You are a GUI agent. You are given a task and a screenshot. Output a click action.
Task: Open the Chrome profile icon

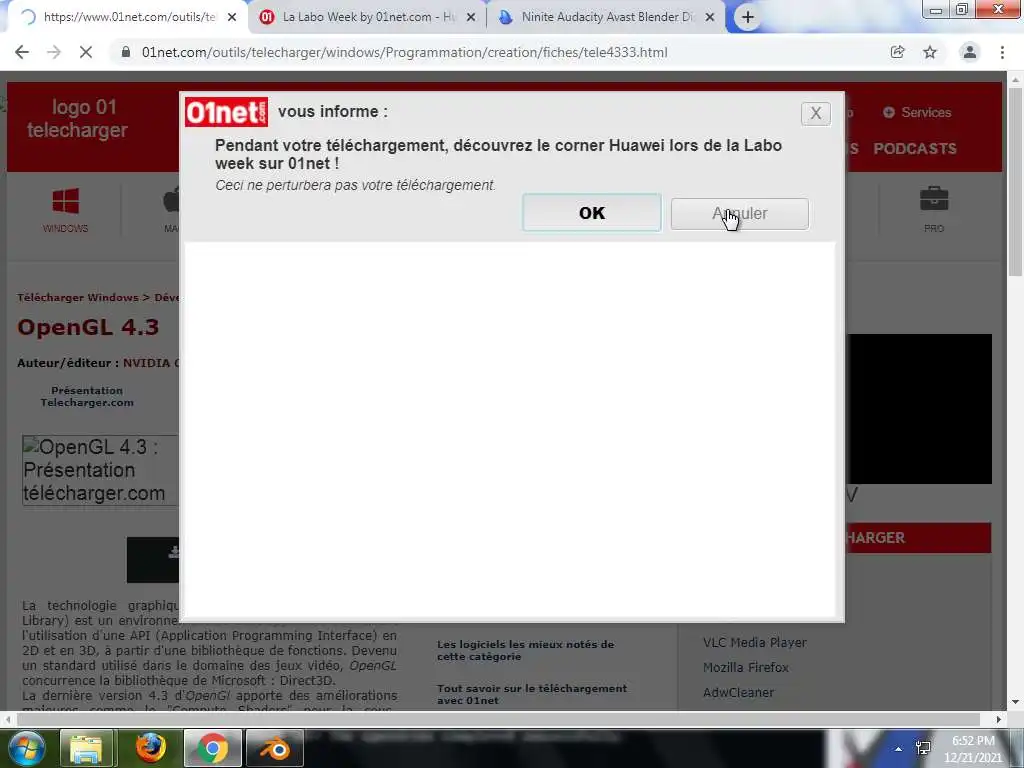pyautogui.click(x=970, y=52)
